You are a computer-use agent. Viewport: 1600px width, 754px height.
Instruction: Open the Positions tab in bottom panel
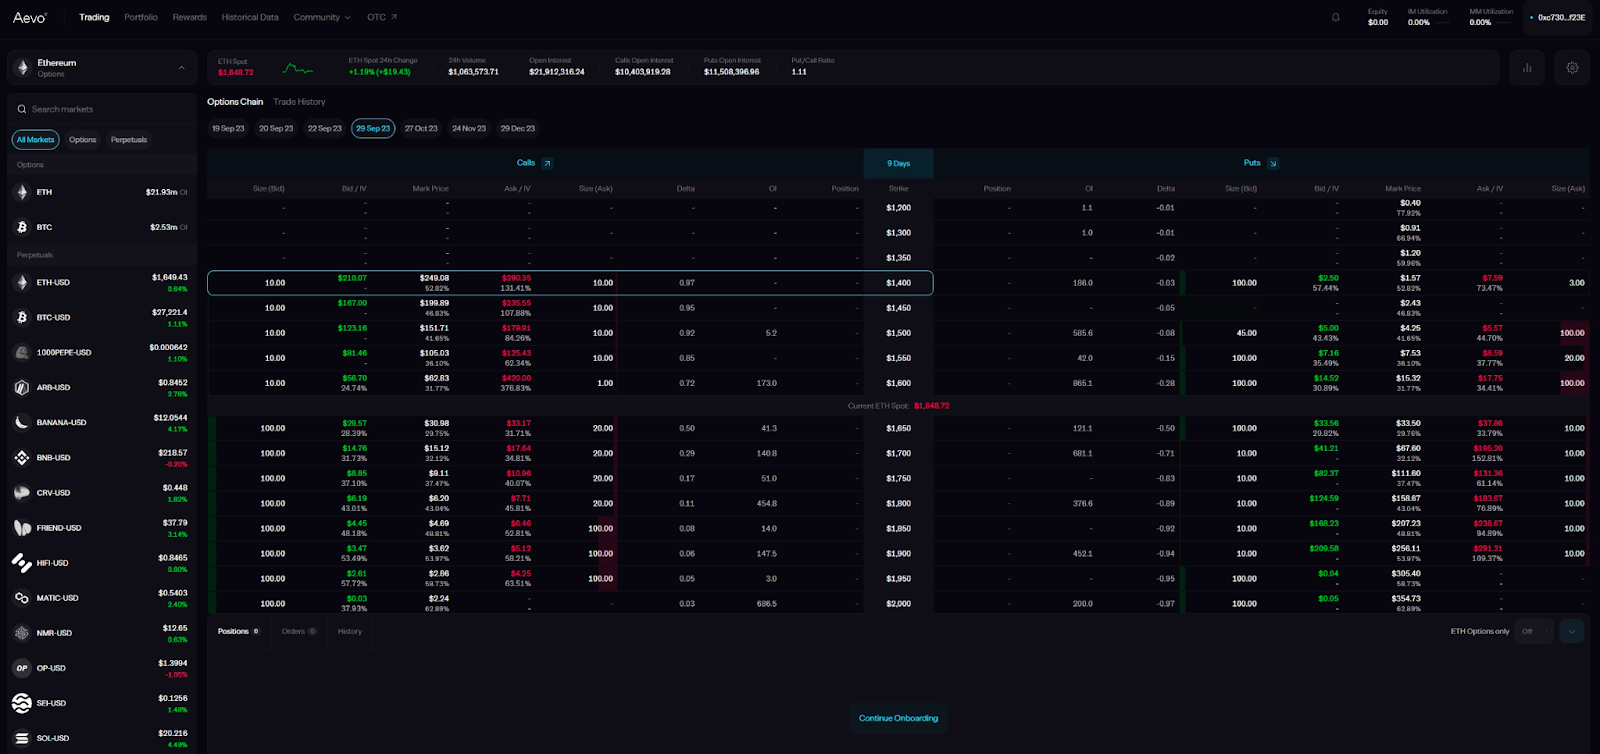(x=239, y=631)
